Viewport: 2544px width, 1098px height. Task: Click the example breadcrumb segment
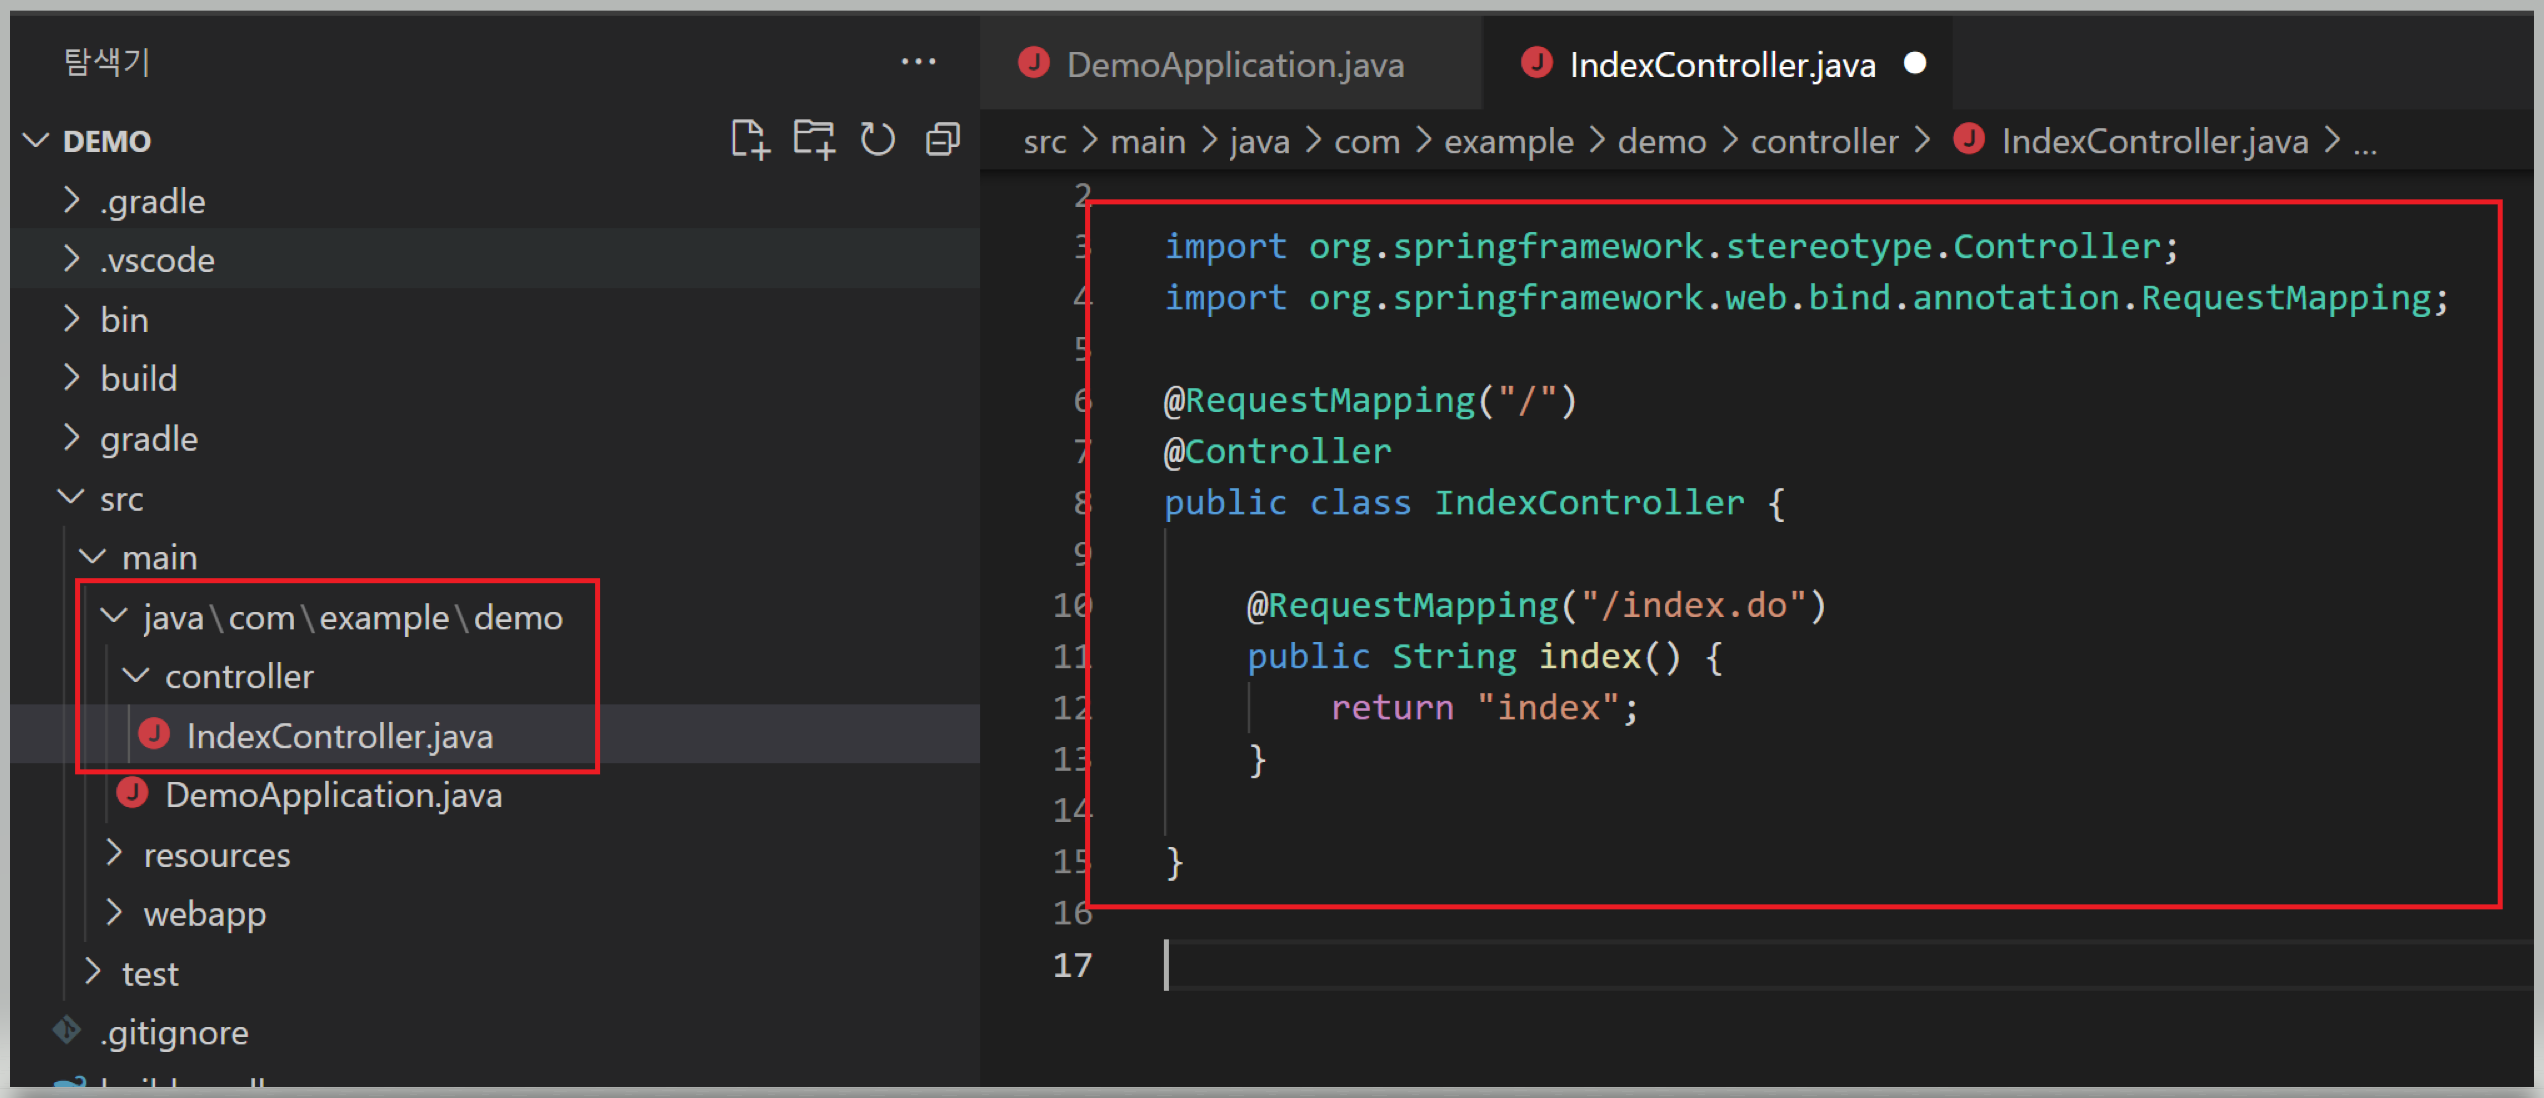click(x=1508, y=141)
